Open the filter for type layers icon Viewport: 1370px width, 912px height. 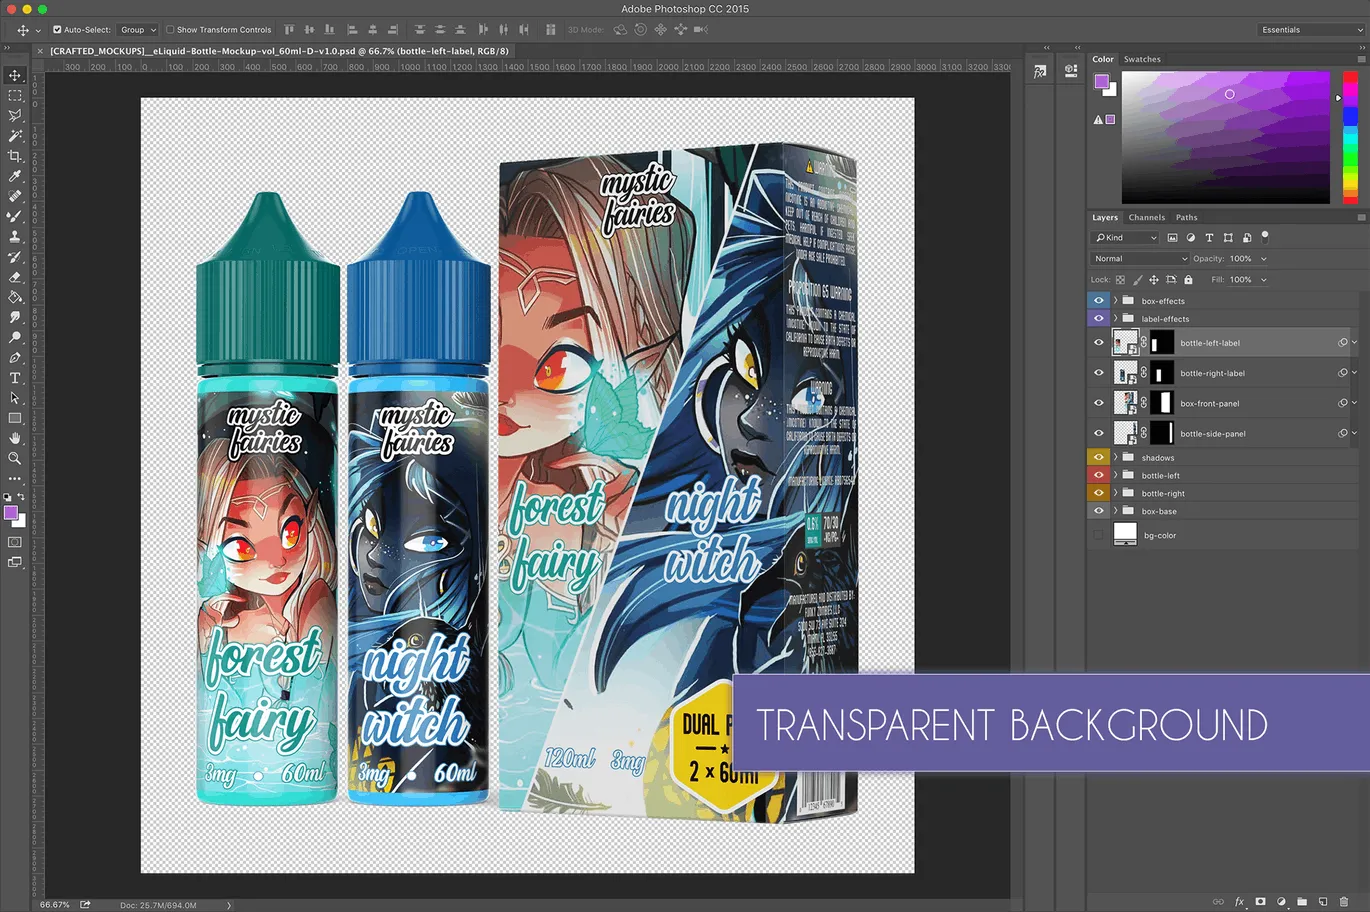click(x=1210, y=238)
